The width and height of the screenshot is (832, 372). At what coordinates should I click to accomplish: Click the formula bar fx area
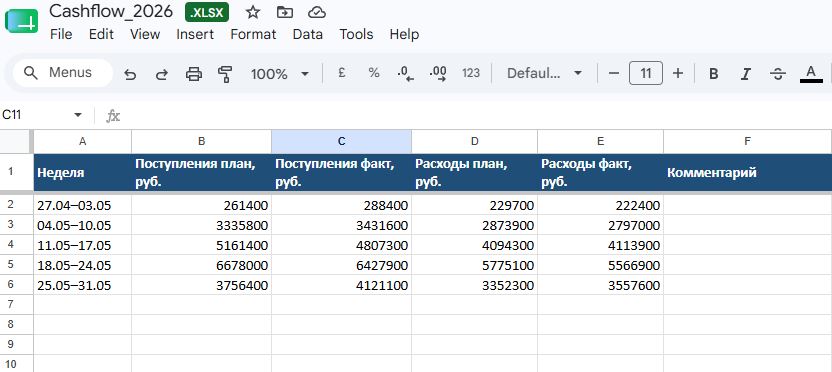[x=113, y=116]
